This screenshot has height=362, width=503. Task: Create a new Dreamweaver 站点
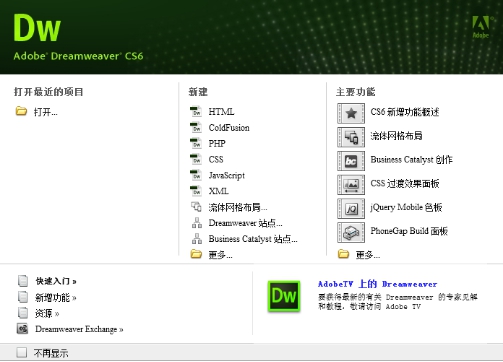click(246, 223)
